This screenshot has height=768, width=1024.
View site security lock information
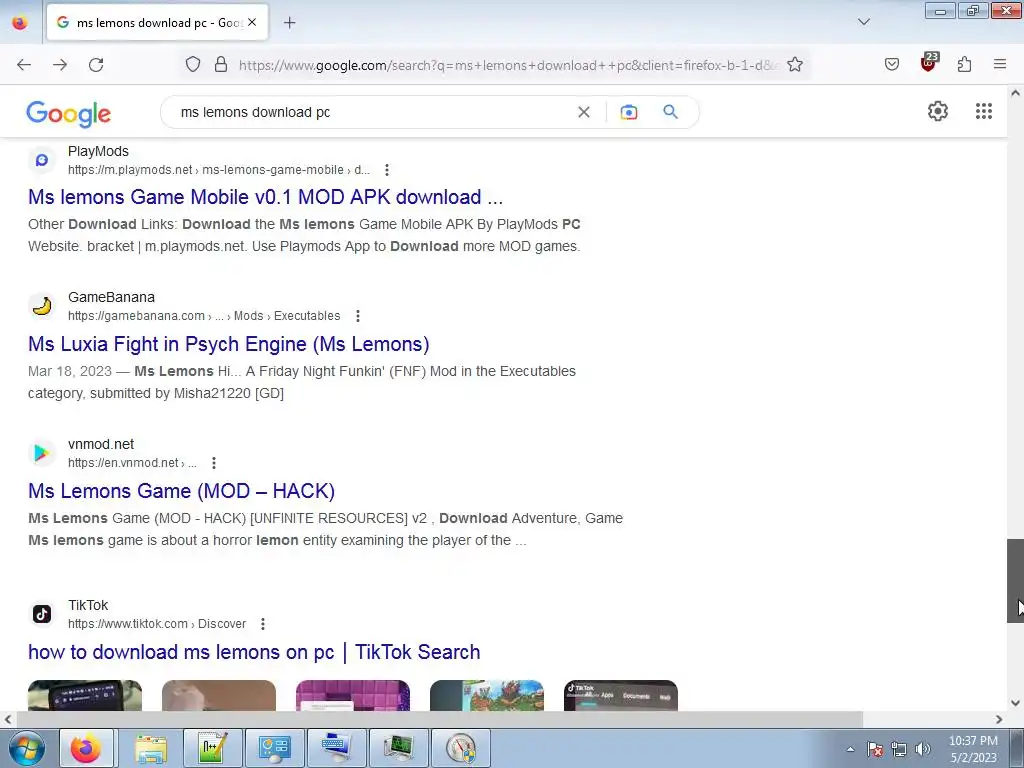221,65
